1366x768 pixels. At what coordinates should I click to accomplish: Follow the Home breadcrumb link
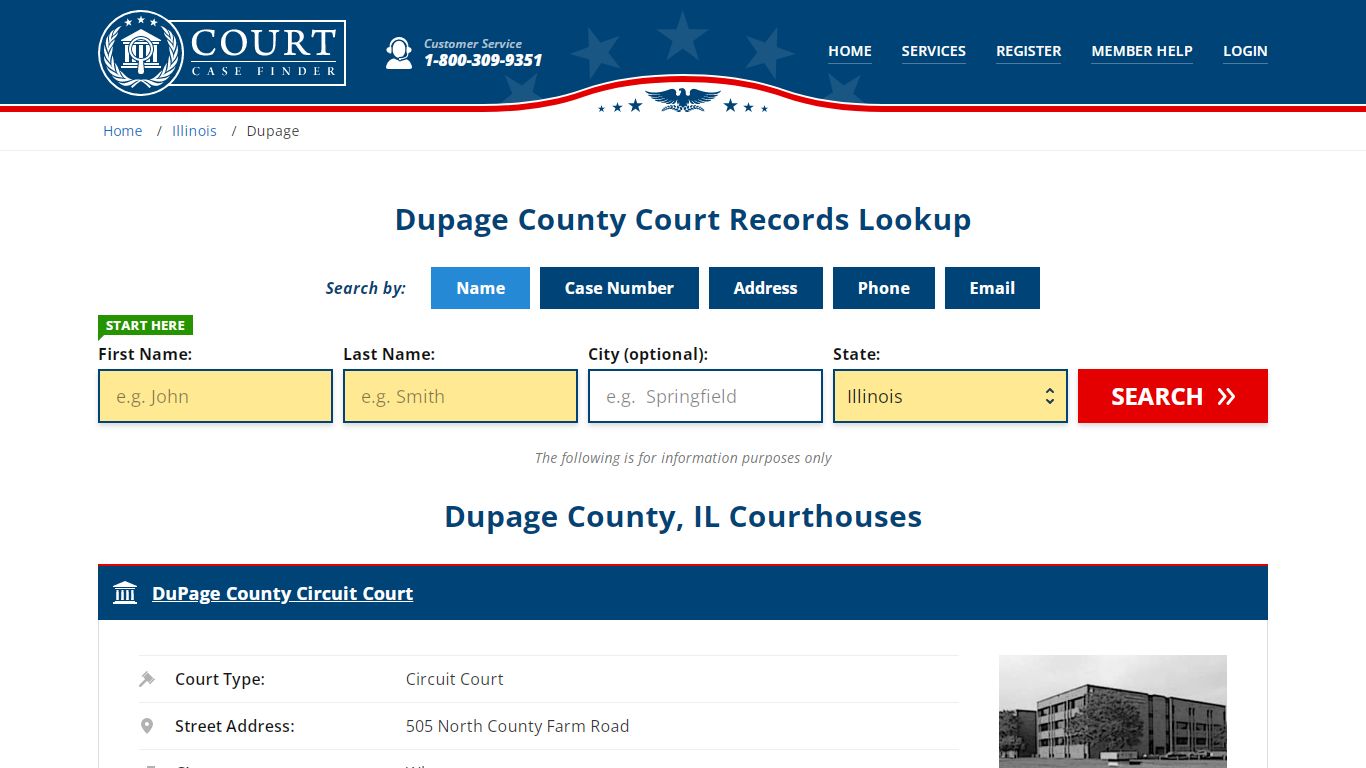123,131
